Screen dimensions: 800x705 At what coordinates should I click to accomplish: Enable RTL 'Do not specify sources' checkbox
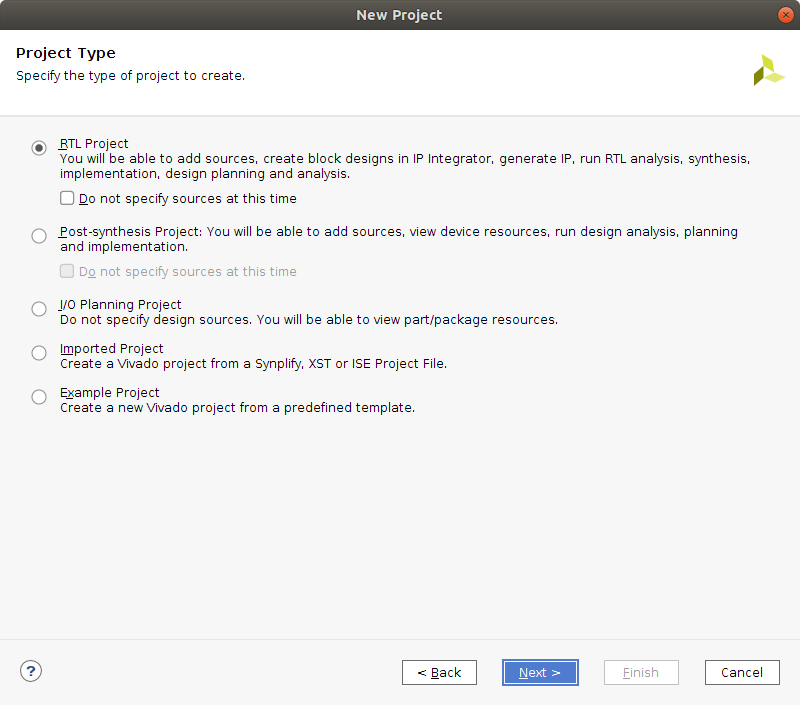67,198
